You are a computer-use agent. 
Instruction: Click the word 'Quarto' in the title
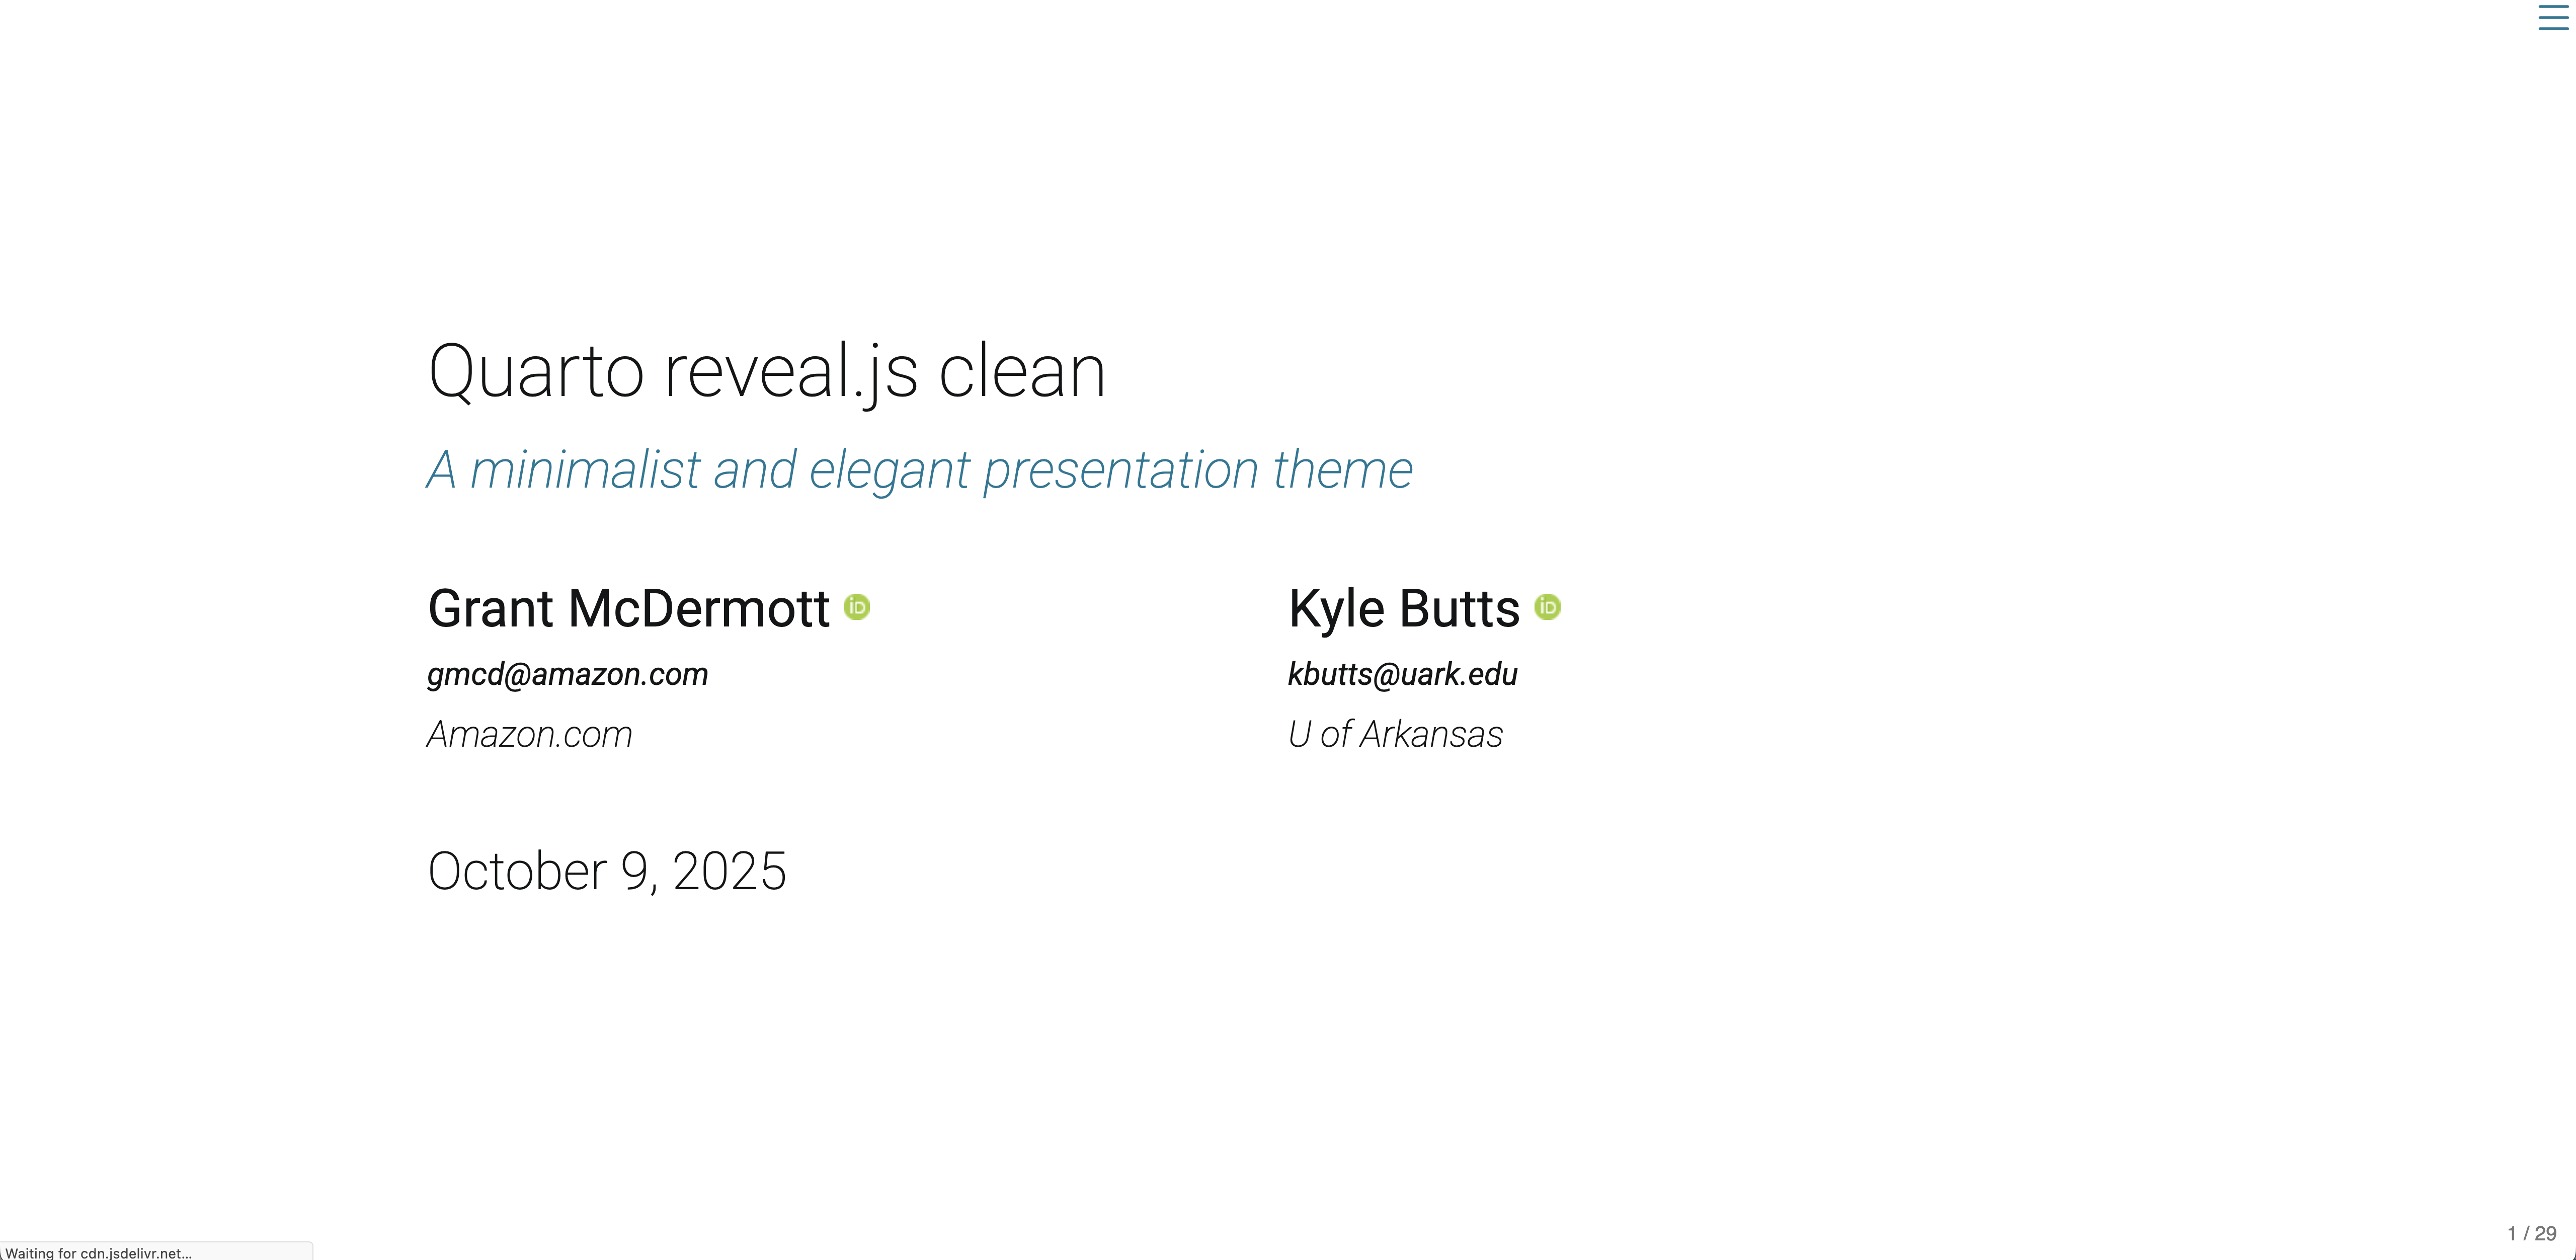tap(535, 371)
